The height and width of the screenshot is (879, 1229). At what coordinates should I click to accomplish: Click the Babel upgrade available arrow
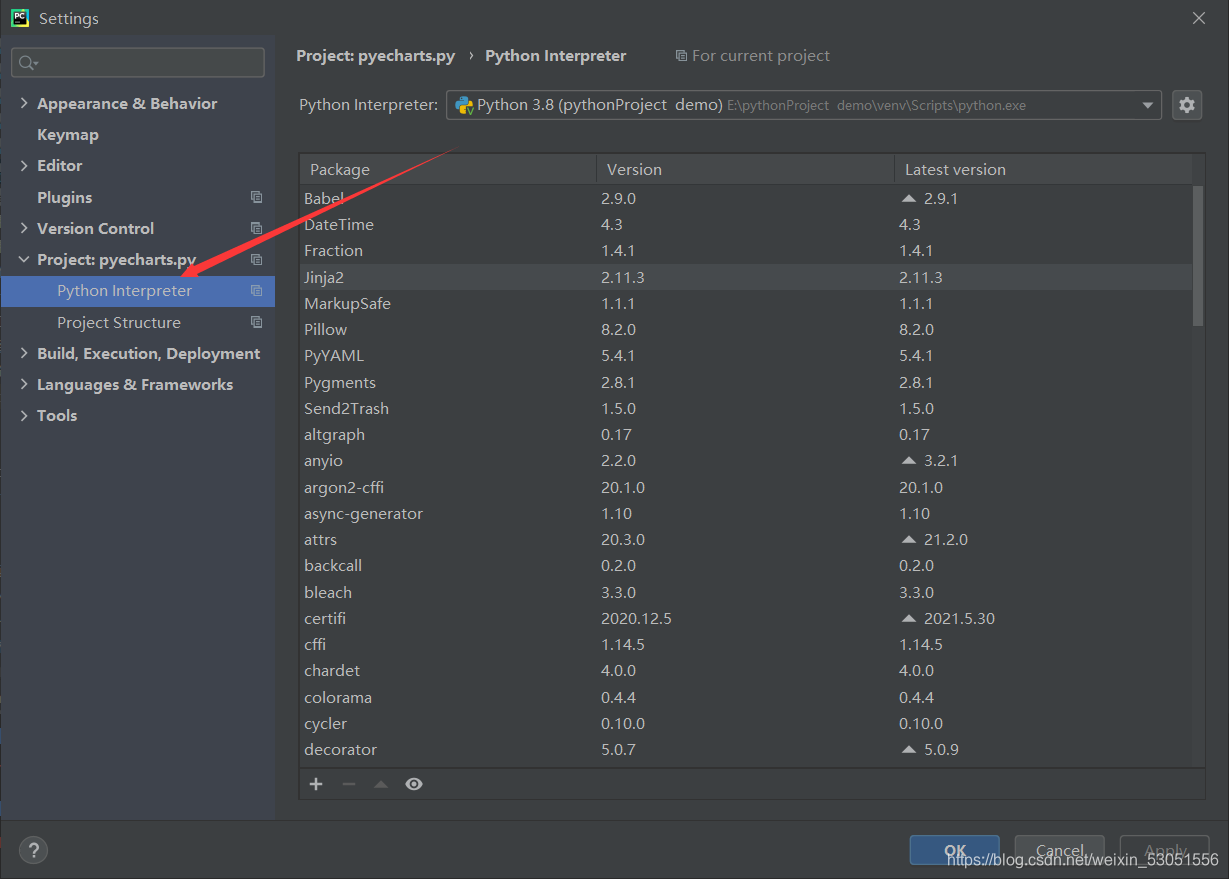908,198
